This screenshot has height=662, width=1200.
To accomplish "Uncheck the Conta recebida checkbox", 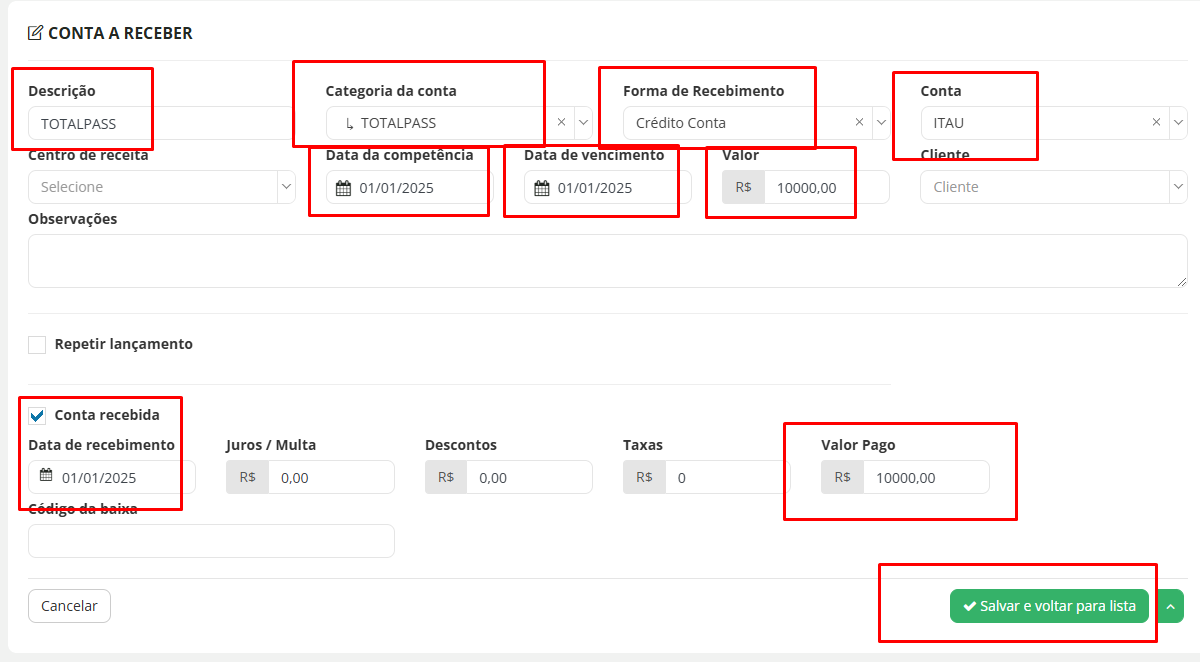I will (37, 415).
